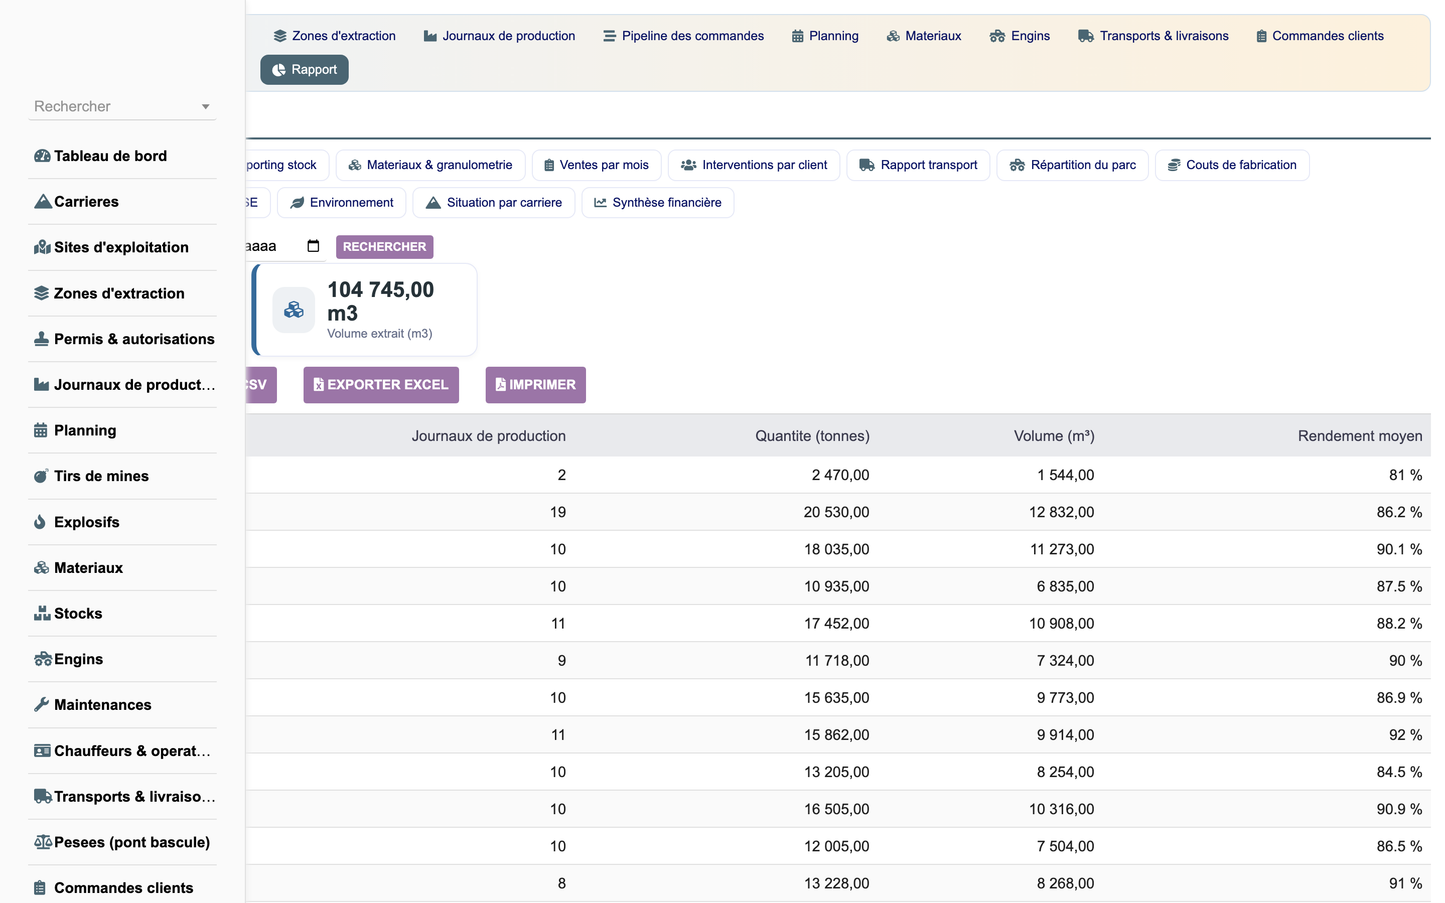Open Zones d'extraction in top navigation
Screen dimensions: 1445x903
[334, 36]
